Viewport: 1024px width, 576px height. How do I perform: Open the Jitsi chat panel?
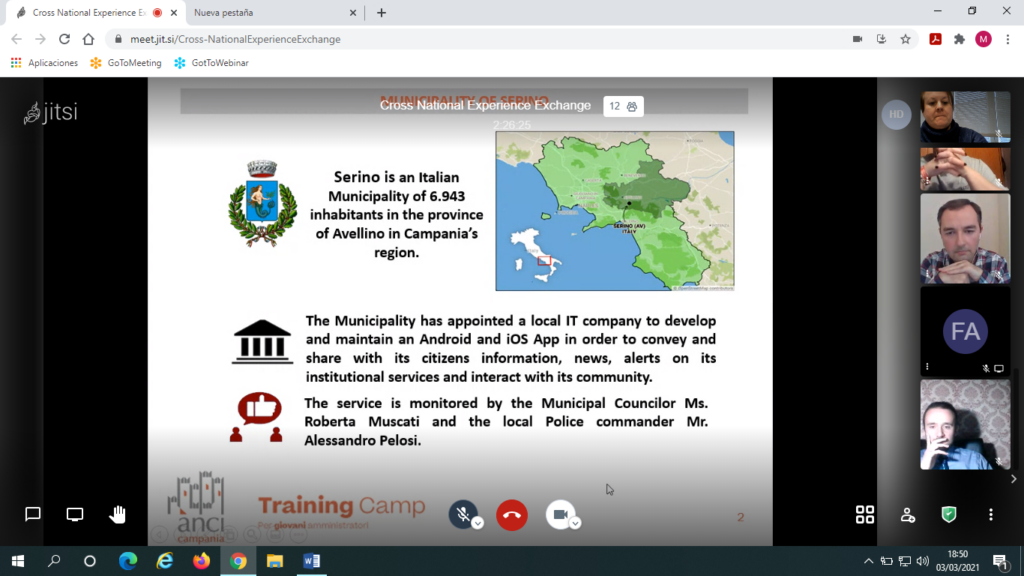pyautogui.click(x=33, y=514)
